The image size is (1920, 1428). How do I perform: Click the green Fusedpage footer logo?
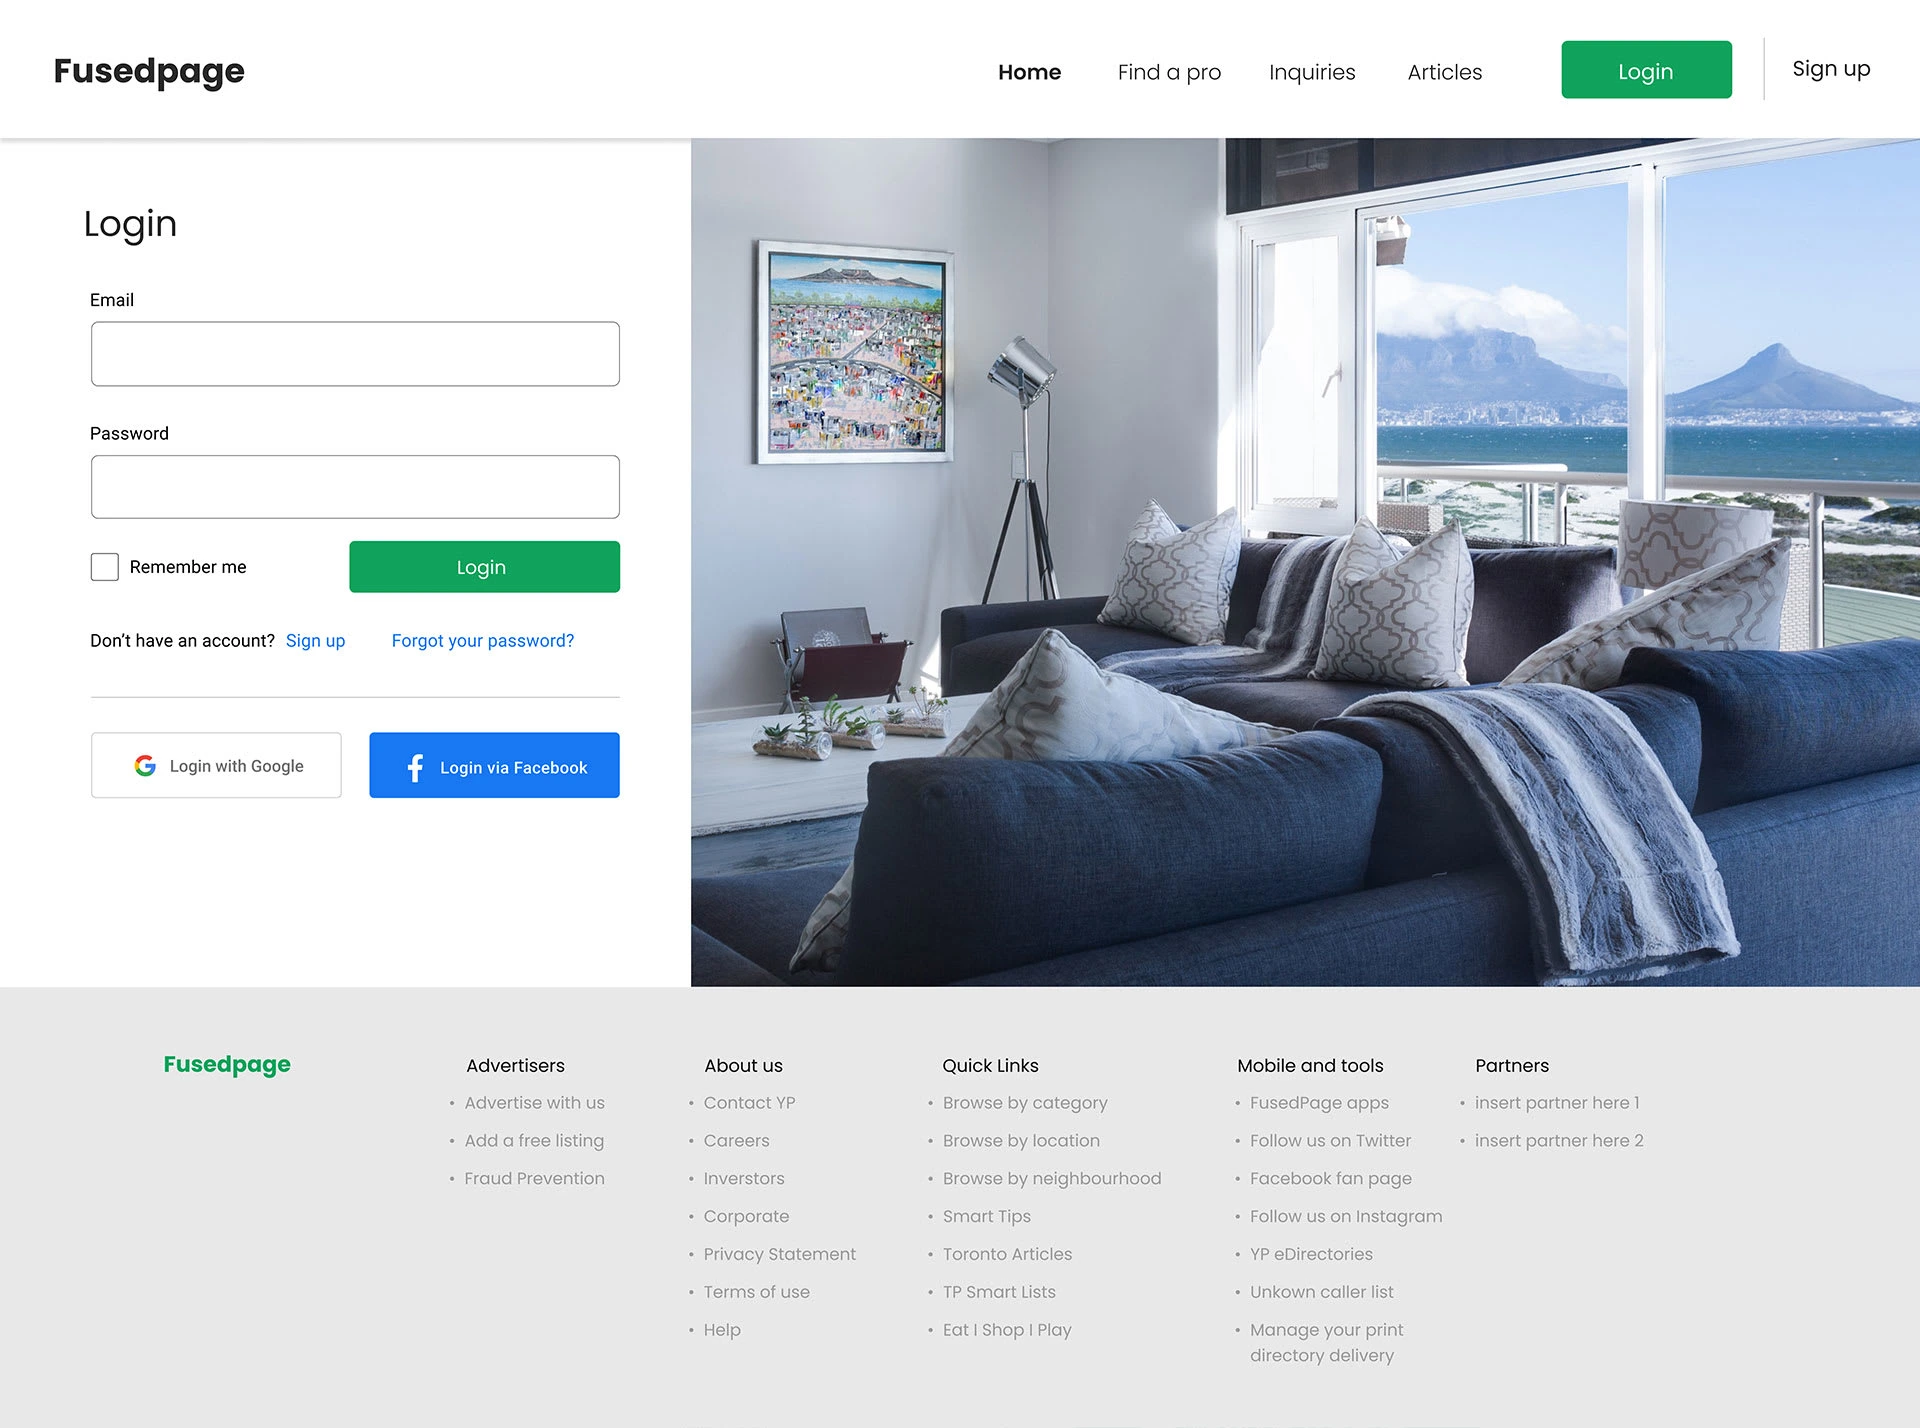[x=227, y=1064]
